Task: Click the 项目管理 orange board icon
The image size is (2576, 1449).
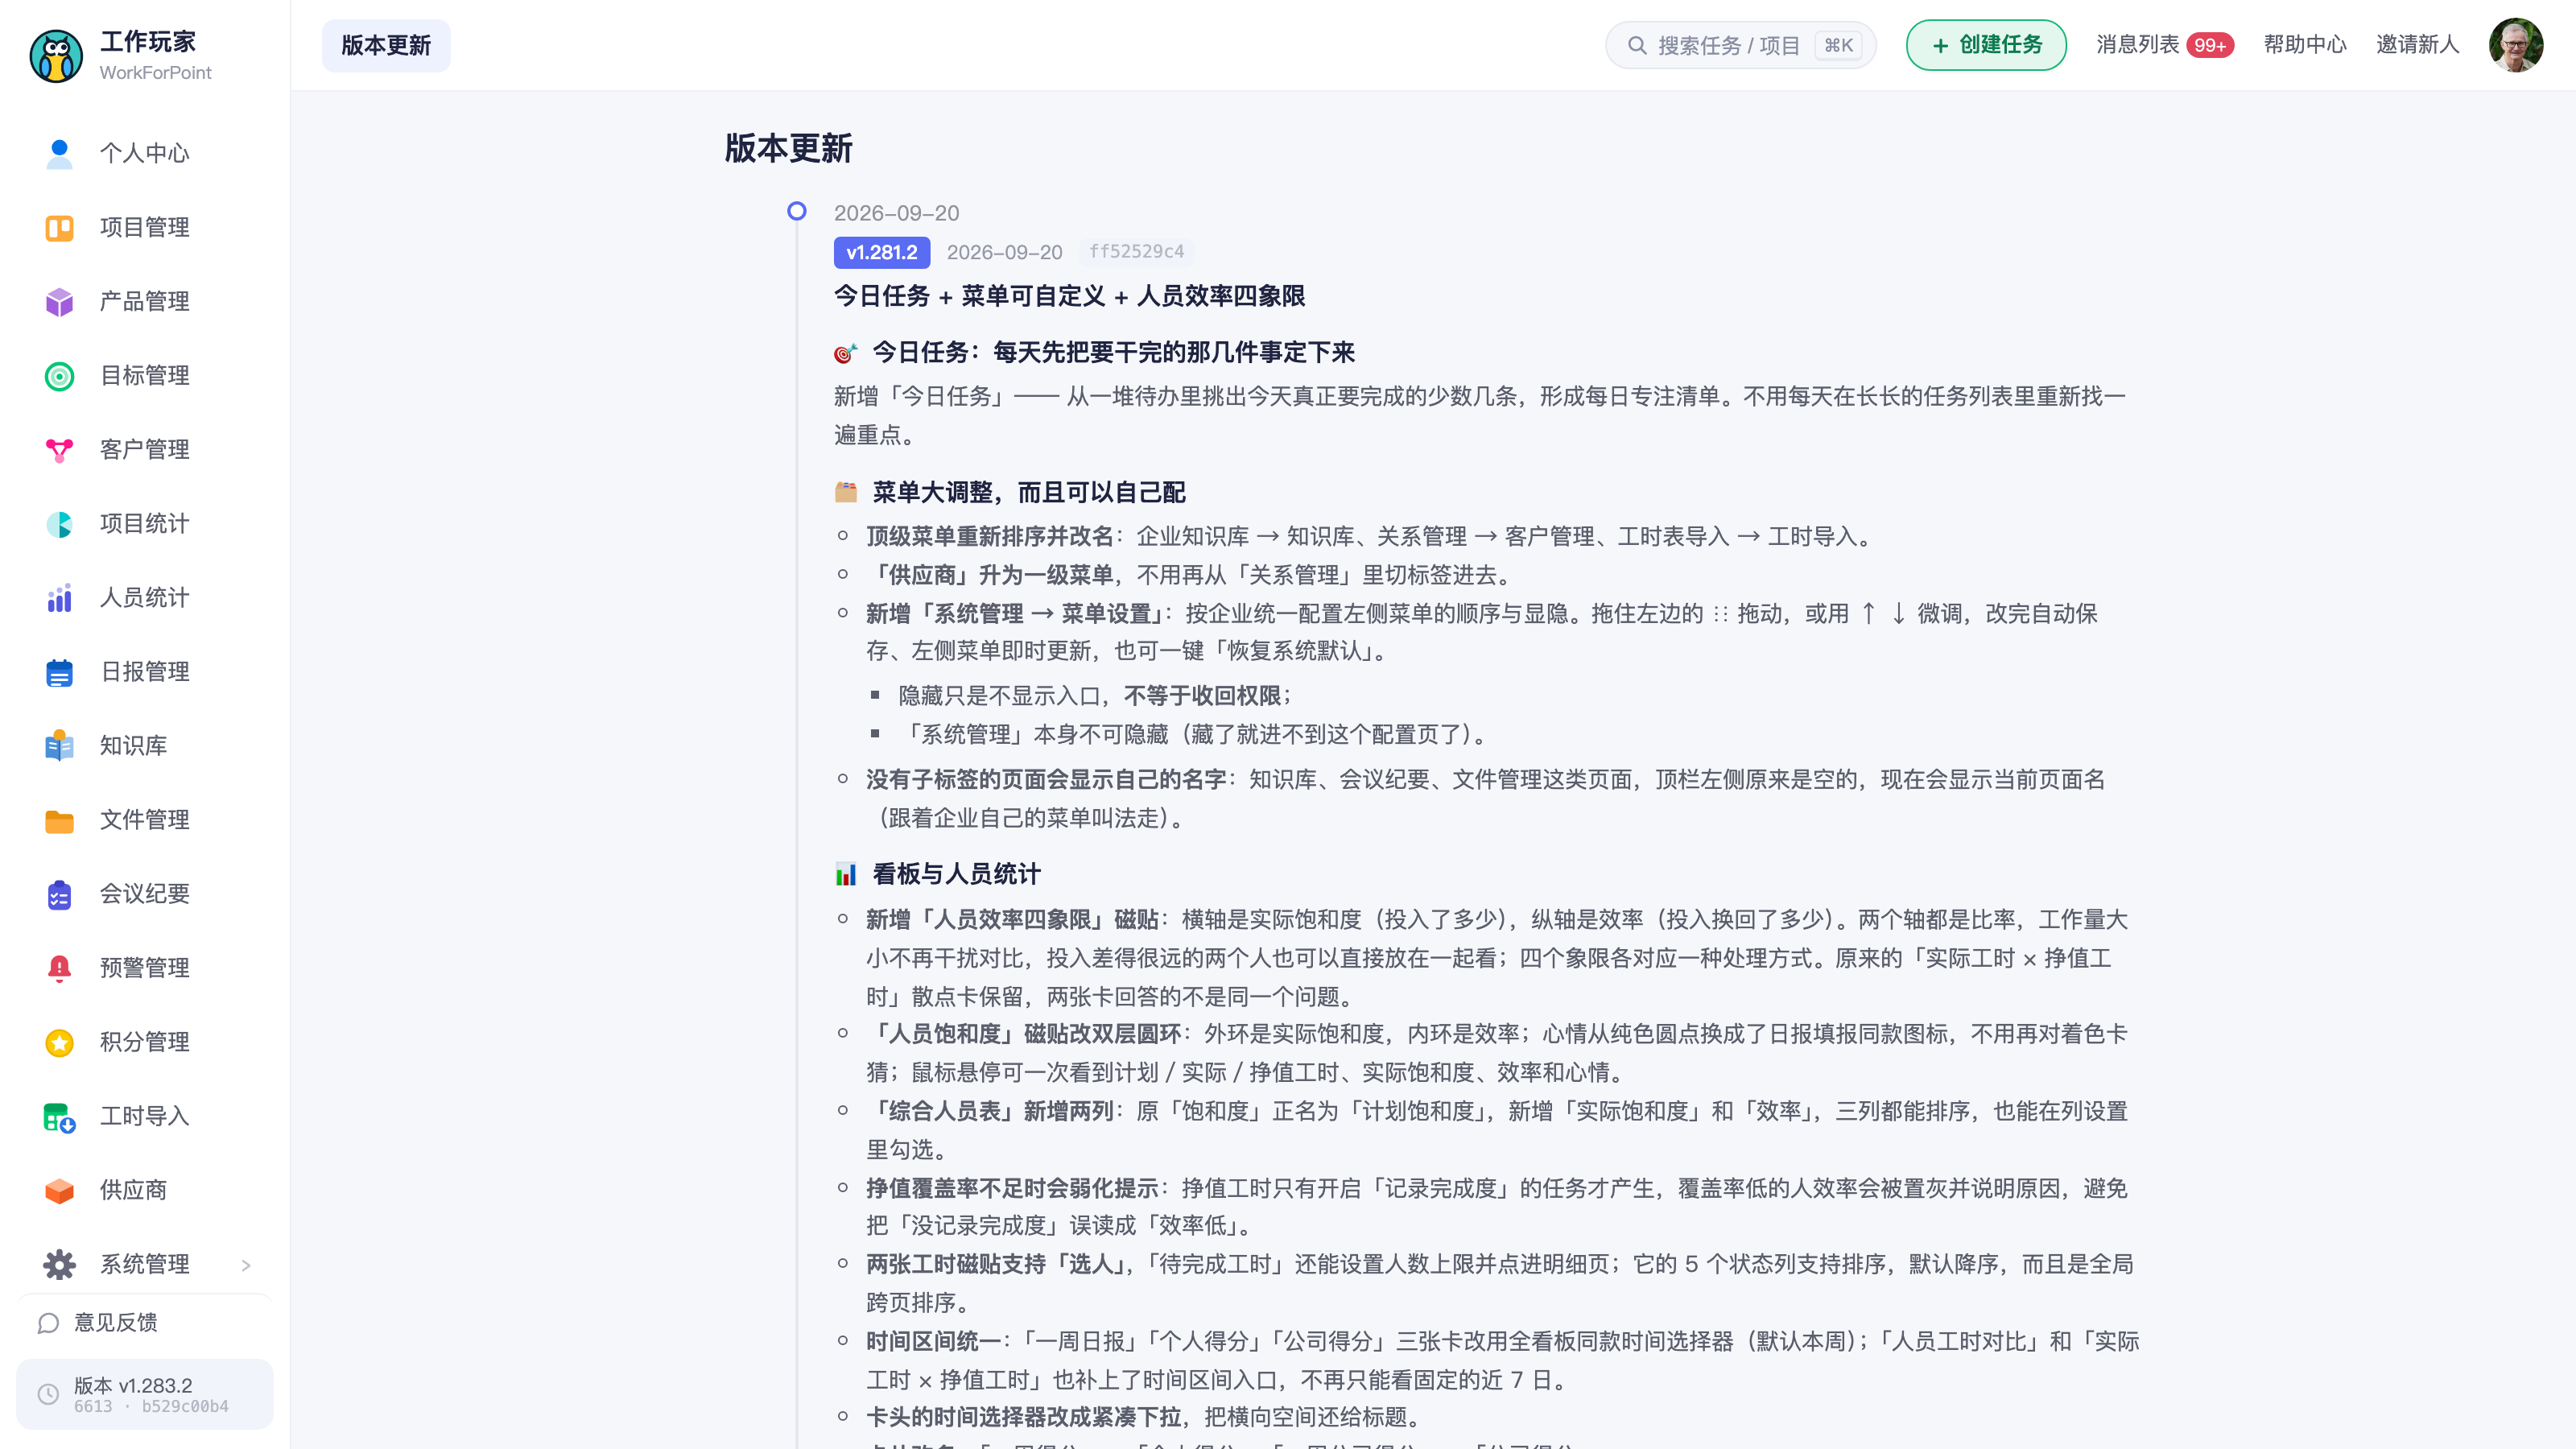Action: [59, 227]
